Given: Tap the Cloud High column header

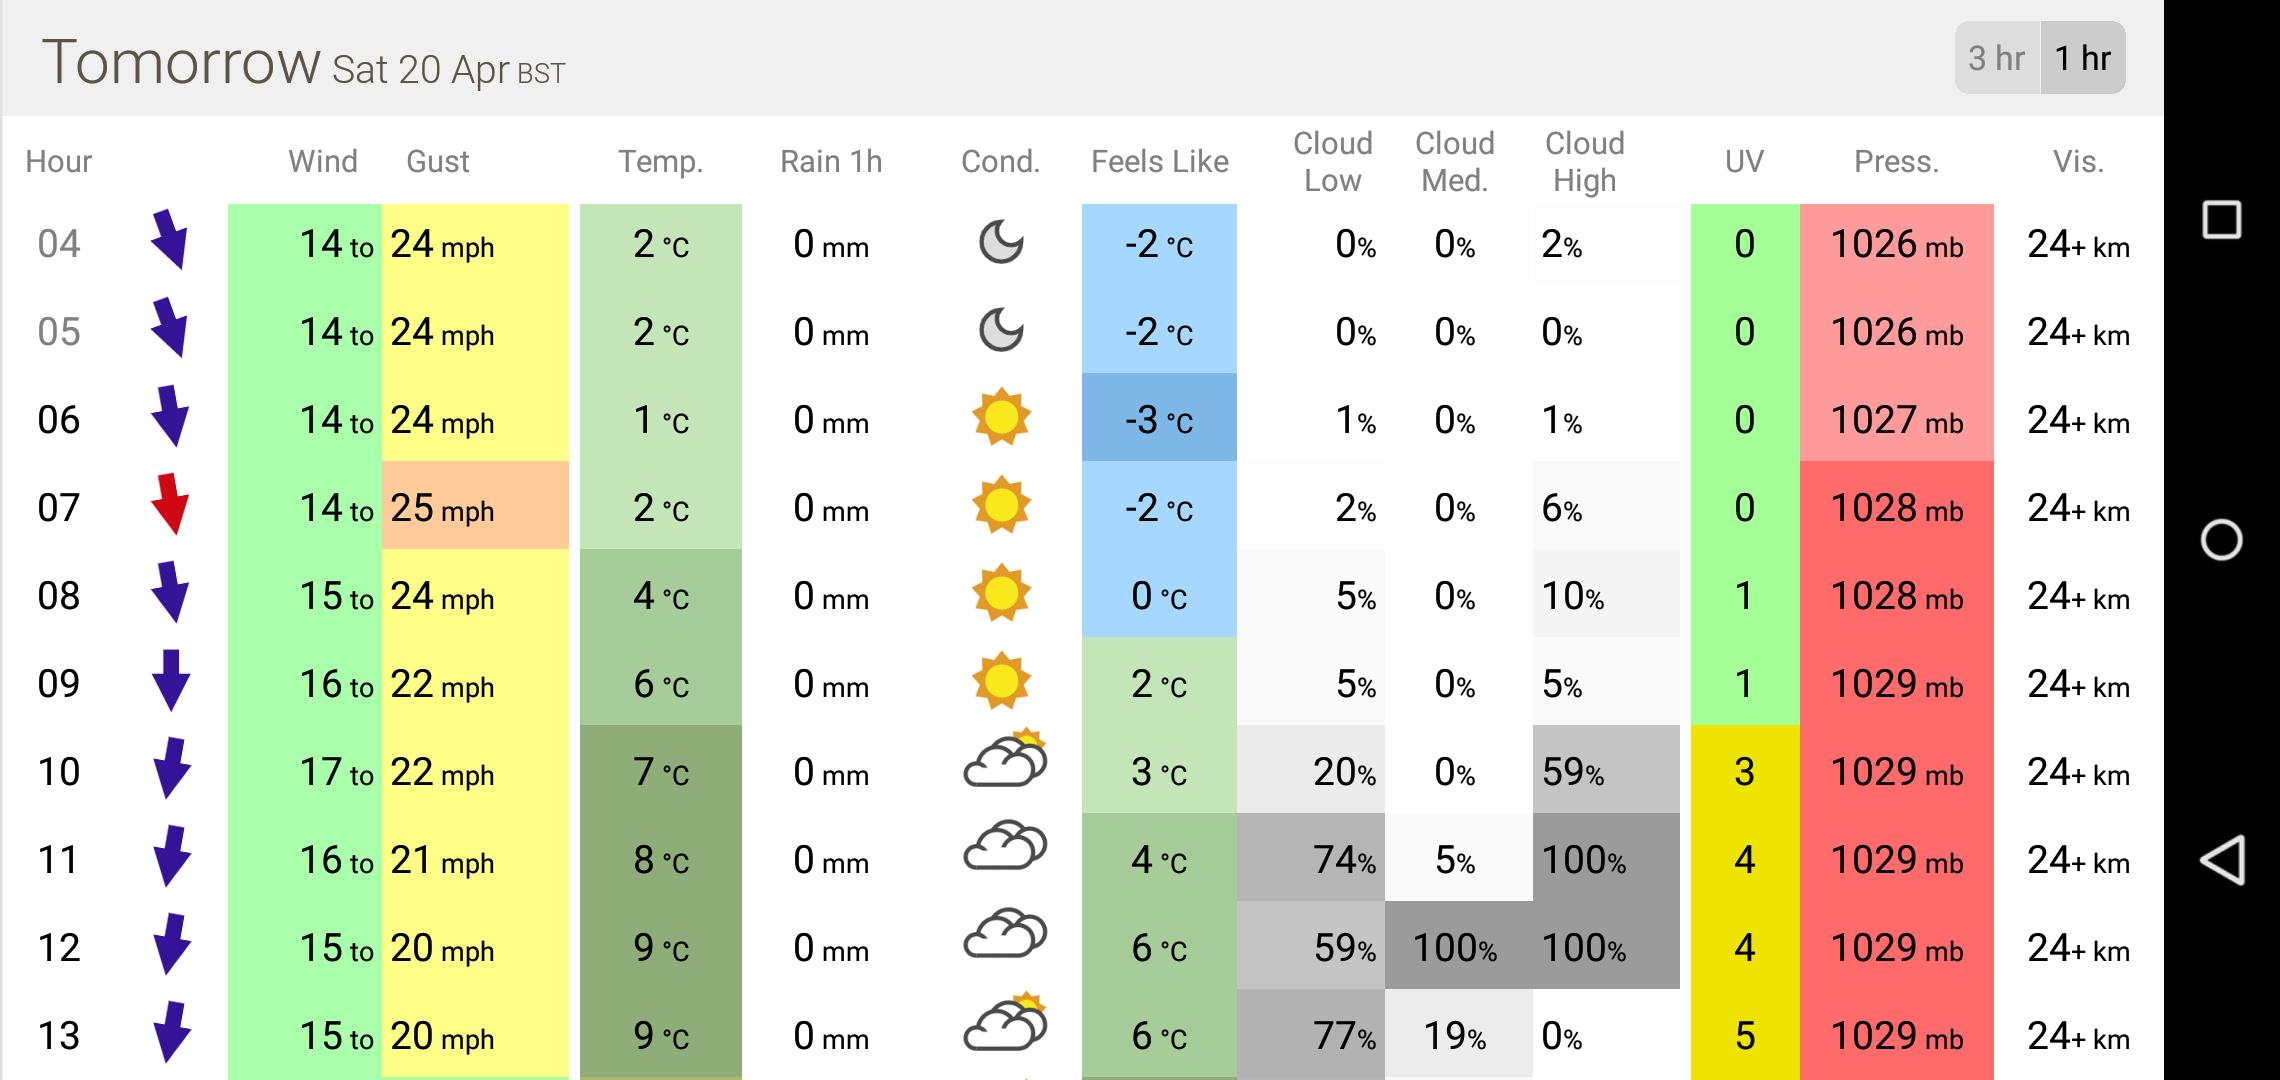Looking at the screenshot, I should click(x=1584, y=162).
